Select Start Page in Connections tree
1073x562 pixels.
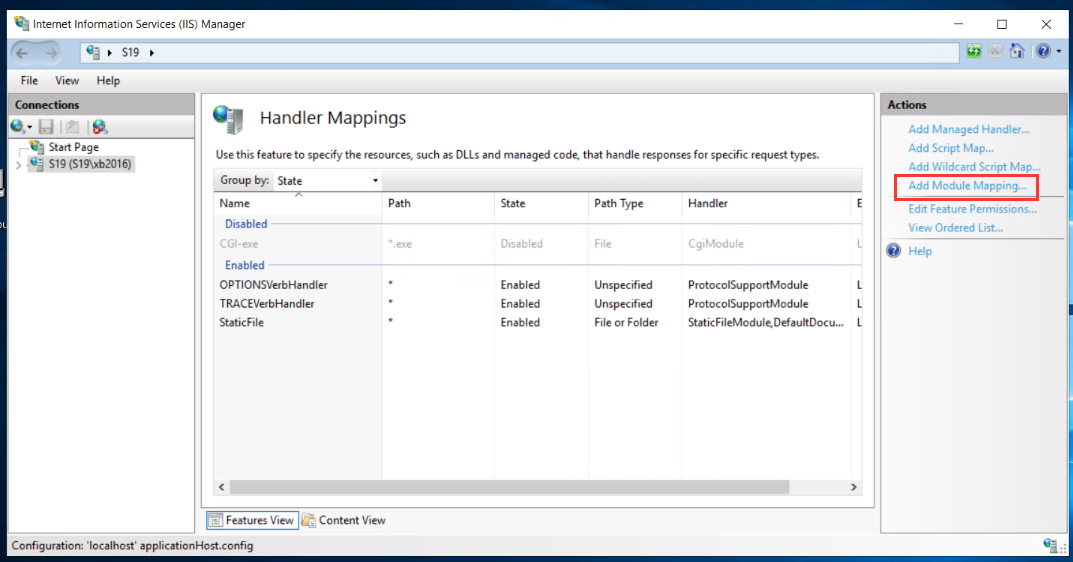click(x=73, y=147)
